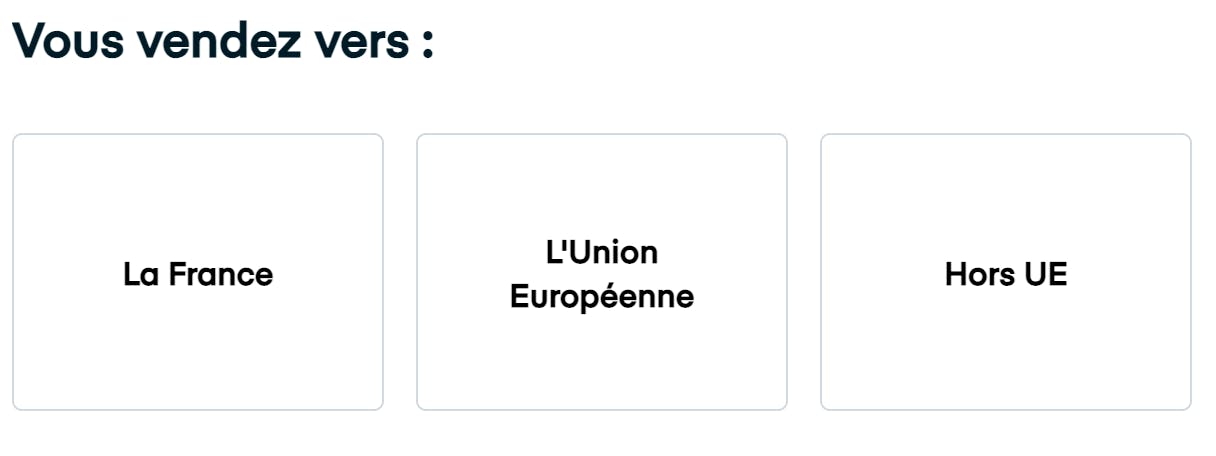Set selling destination to the European Union
The image size is (1216, 456).
pos(602,272)
